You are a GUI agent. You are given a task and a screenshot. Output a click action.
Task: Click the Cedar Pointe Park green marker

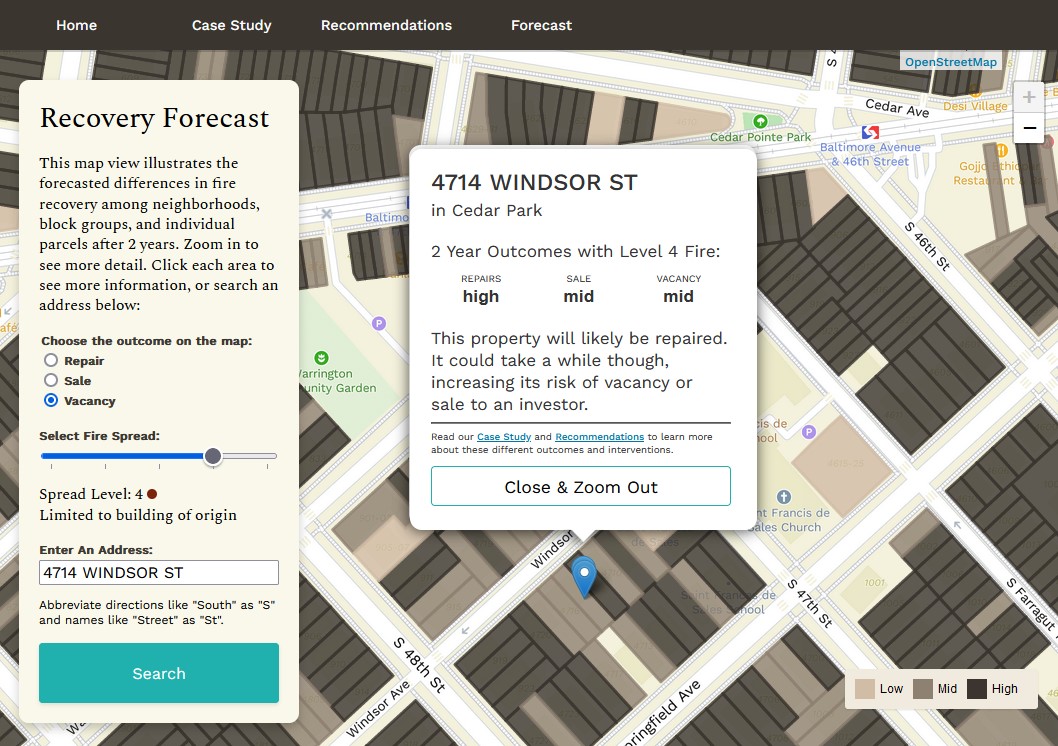pos(760,121)
